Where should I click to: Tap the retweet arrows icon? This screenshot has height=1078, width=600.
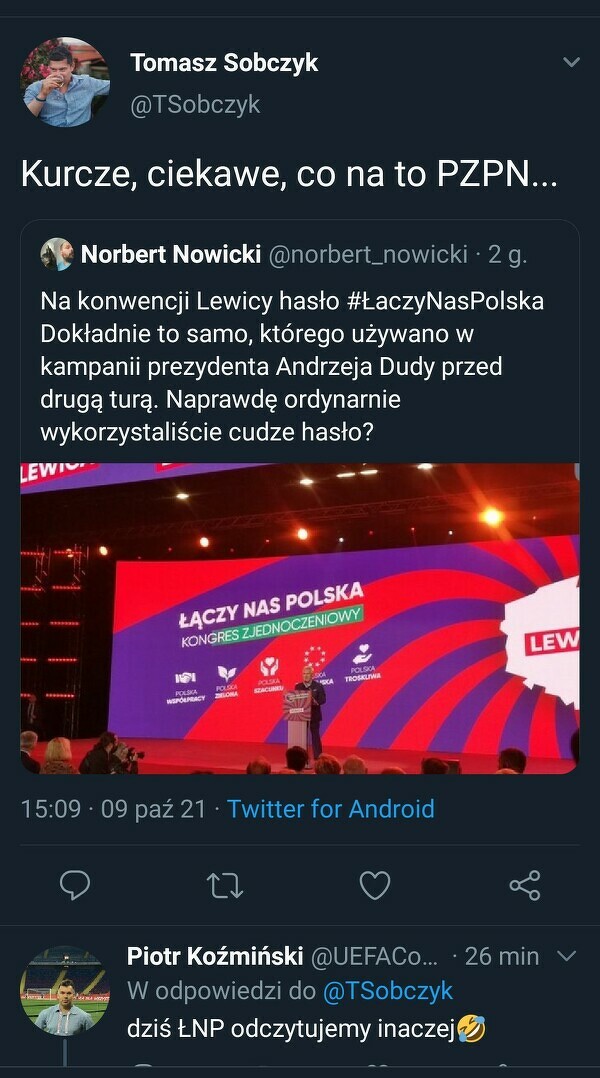coord(225,886)
